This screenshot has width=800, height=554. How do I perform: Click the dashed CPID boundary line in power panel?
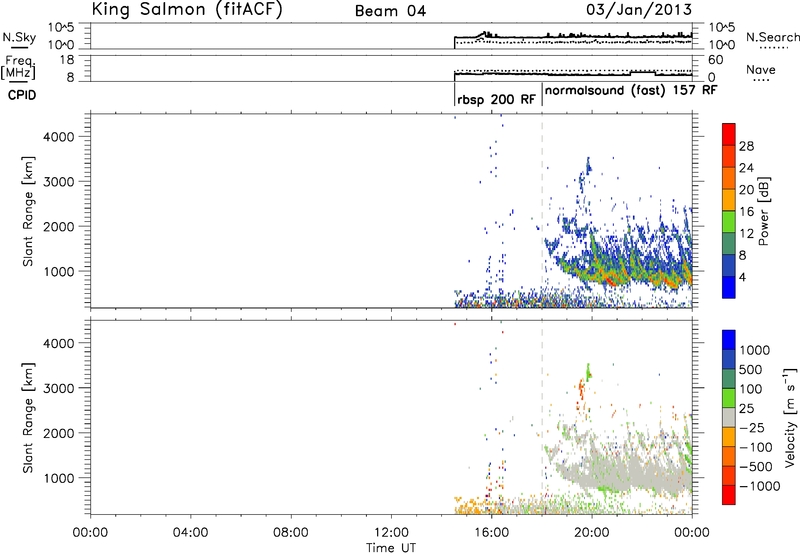point(542,211)
